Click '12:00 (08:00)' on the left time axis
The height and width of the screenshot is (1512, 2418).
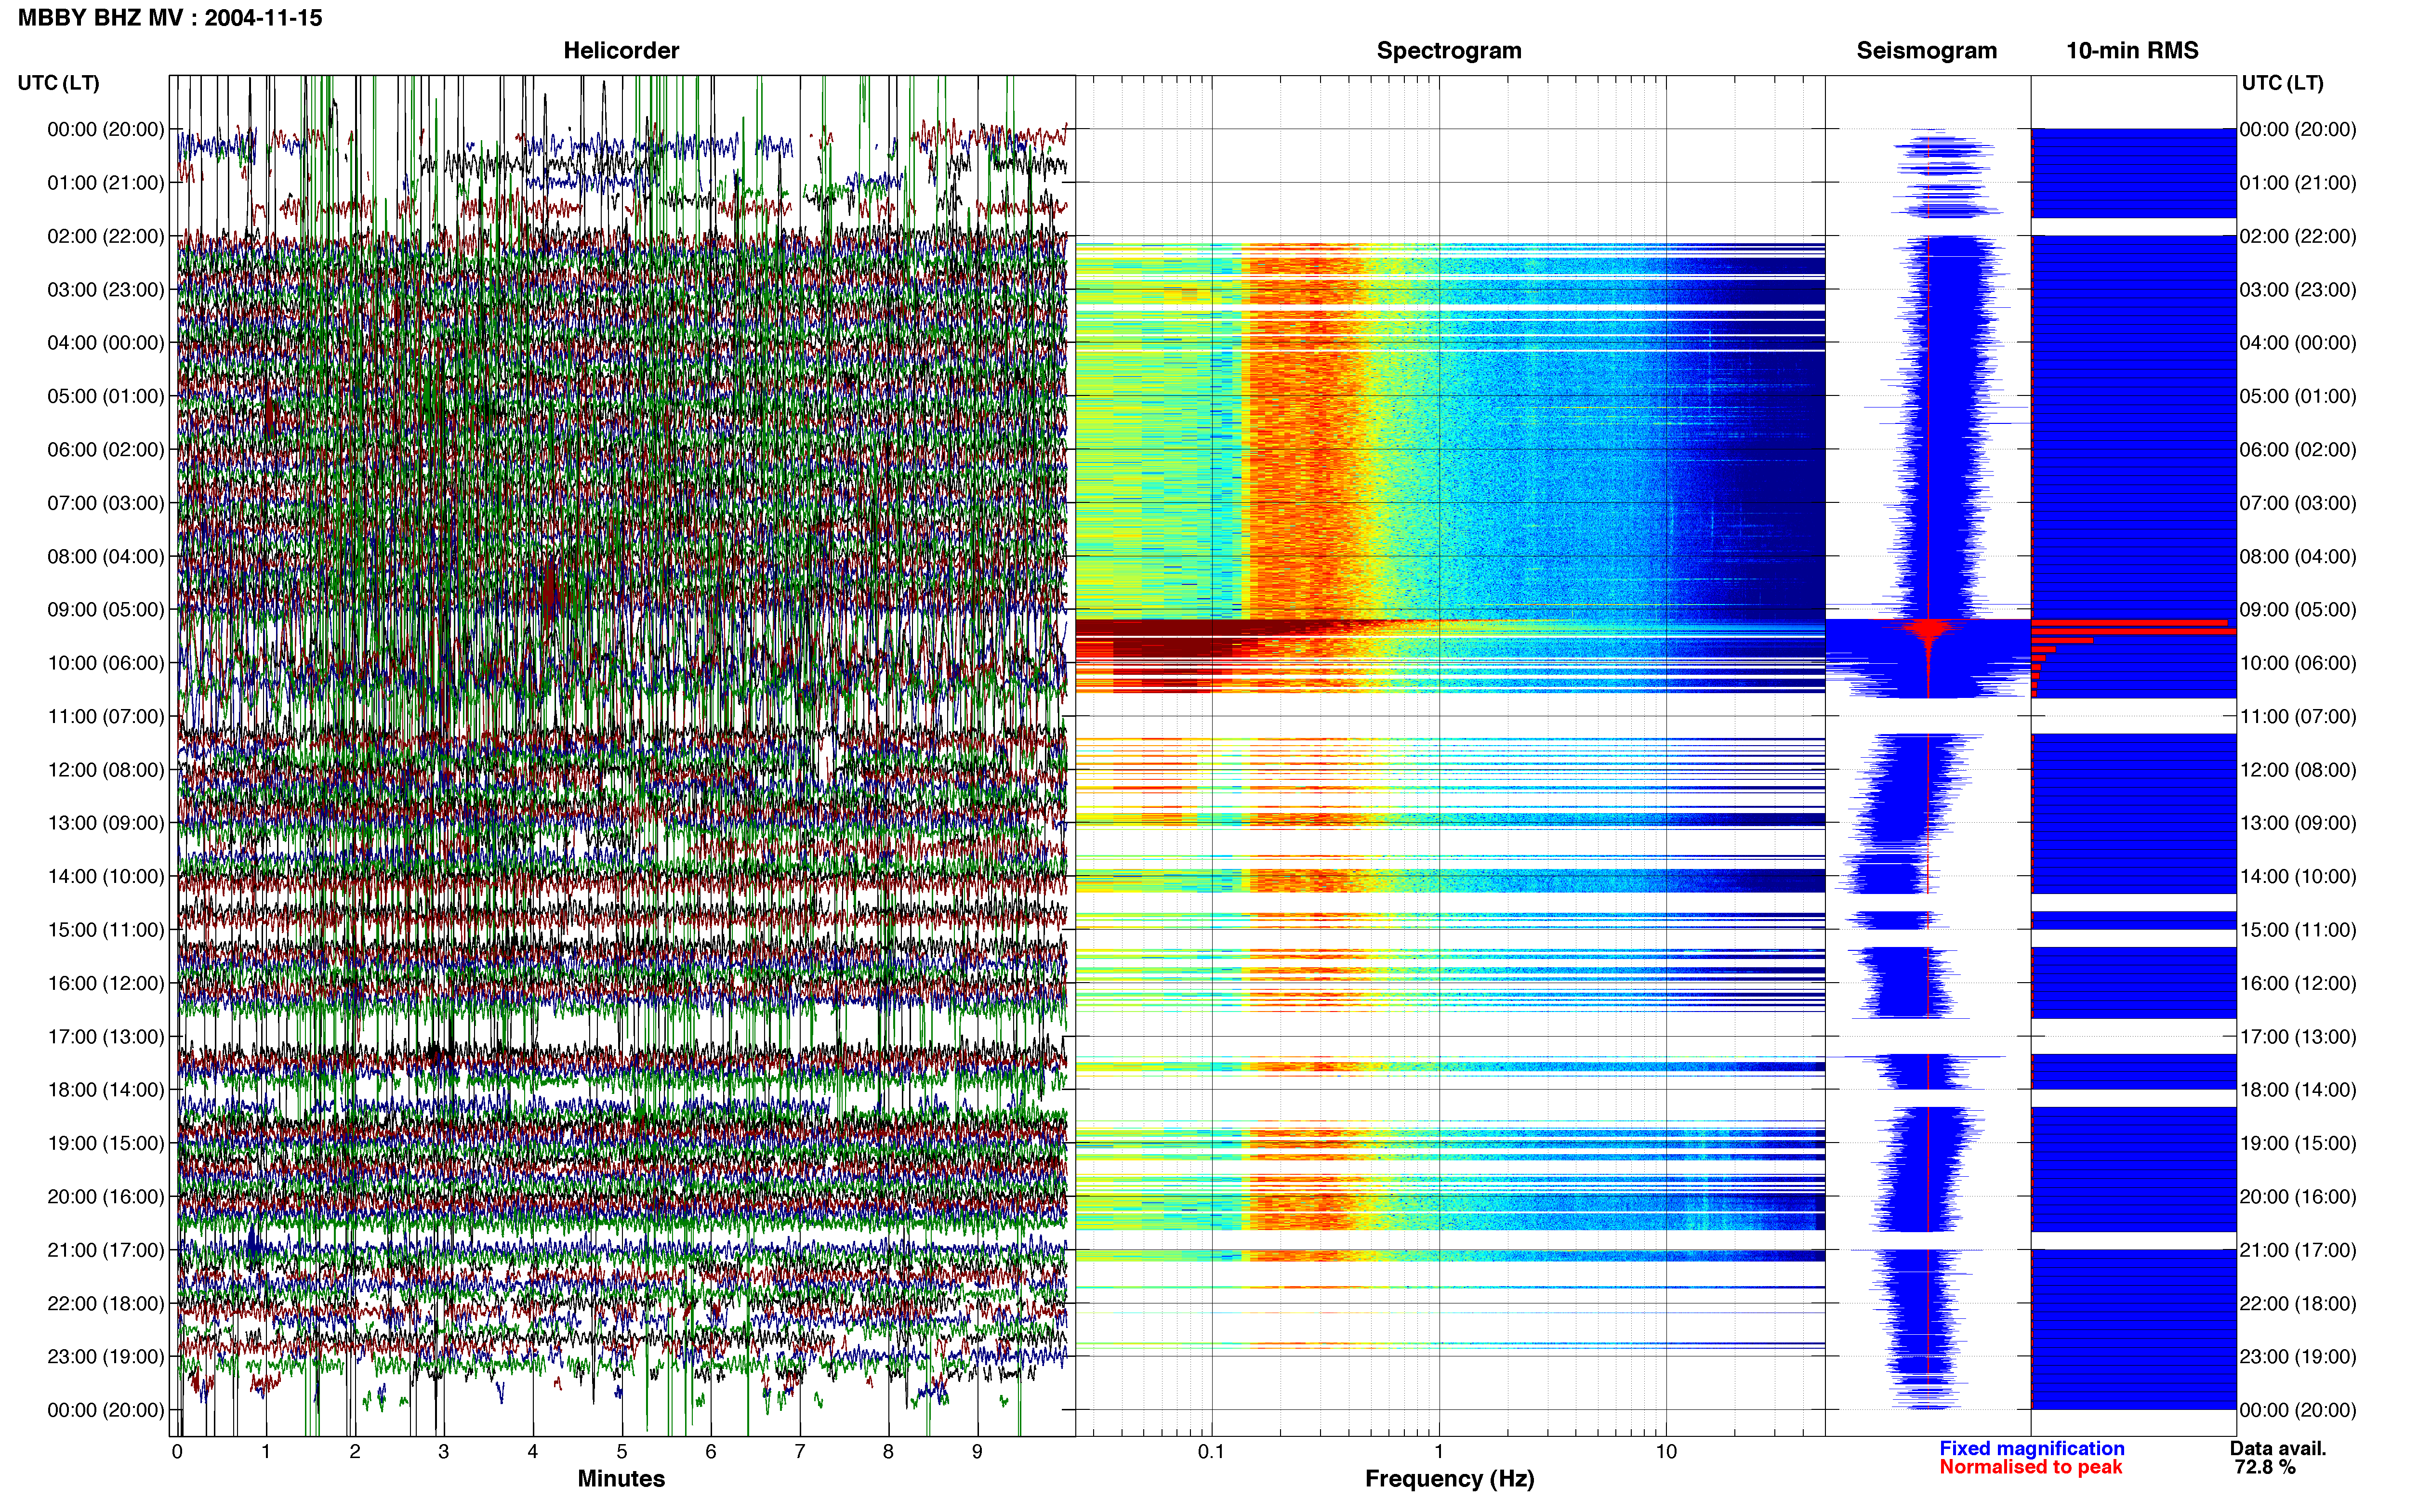point(106,770)
